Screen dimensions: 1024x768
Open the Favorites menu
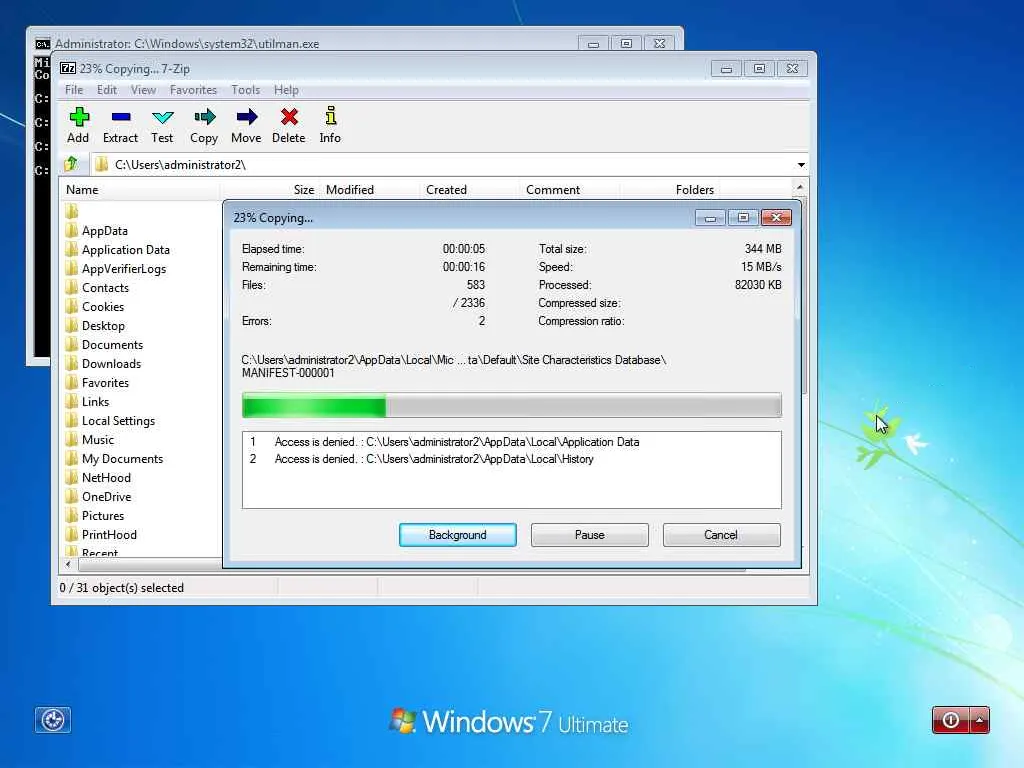(193, 90)
